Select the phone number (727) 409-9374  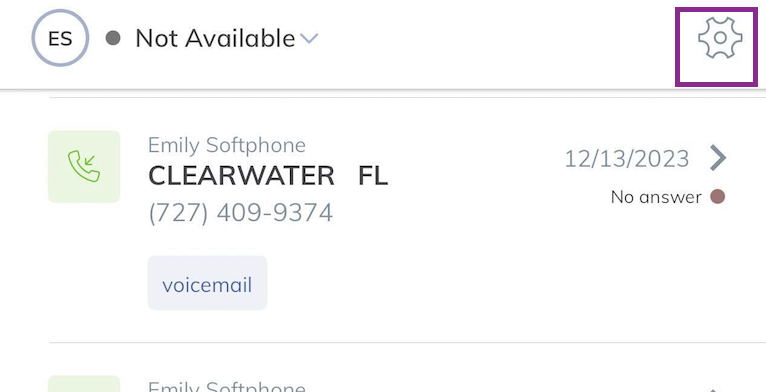coord(240,213)
